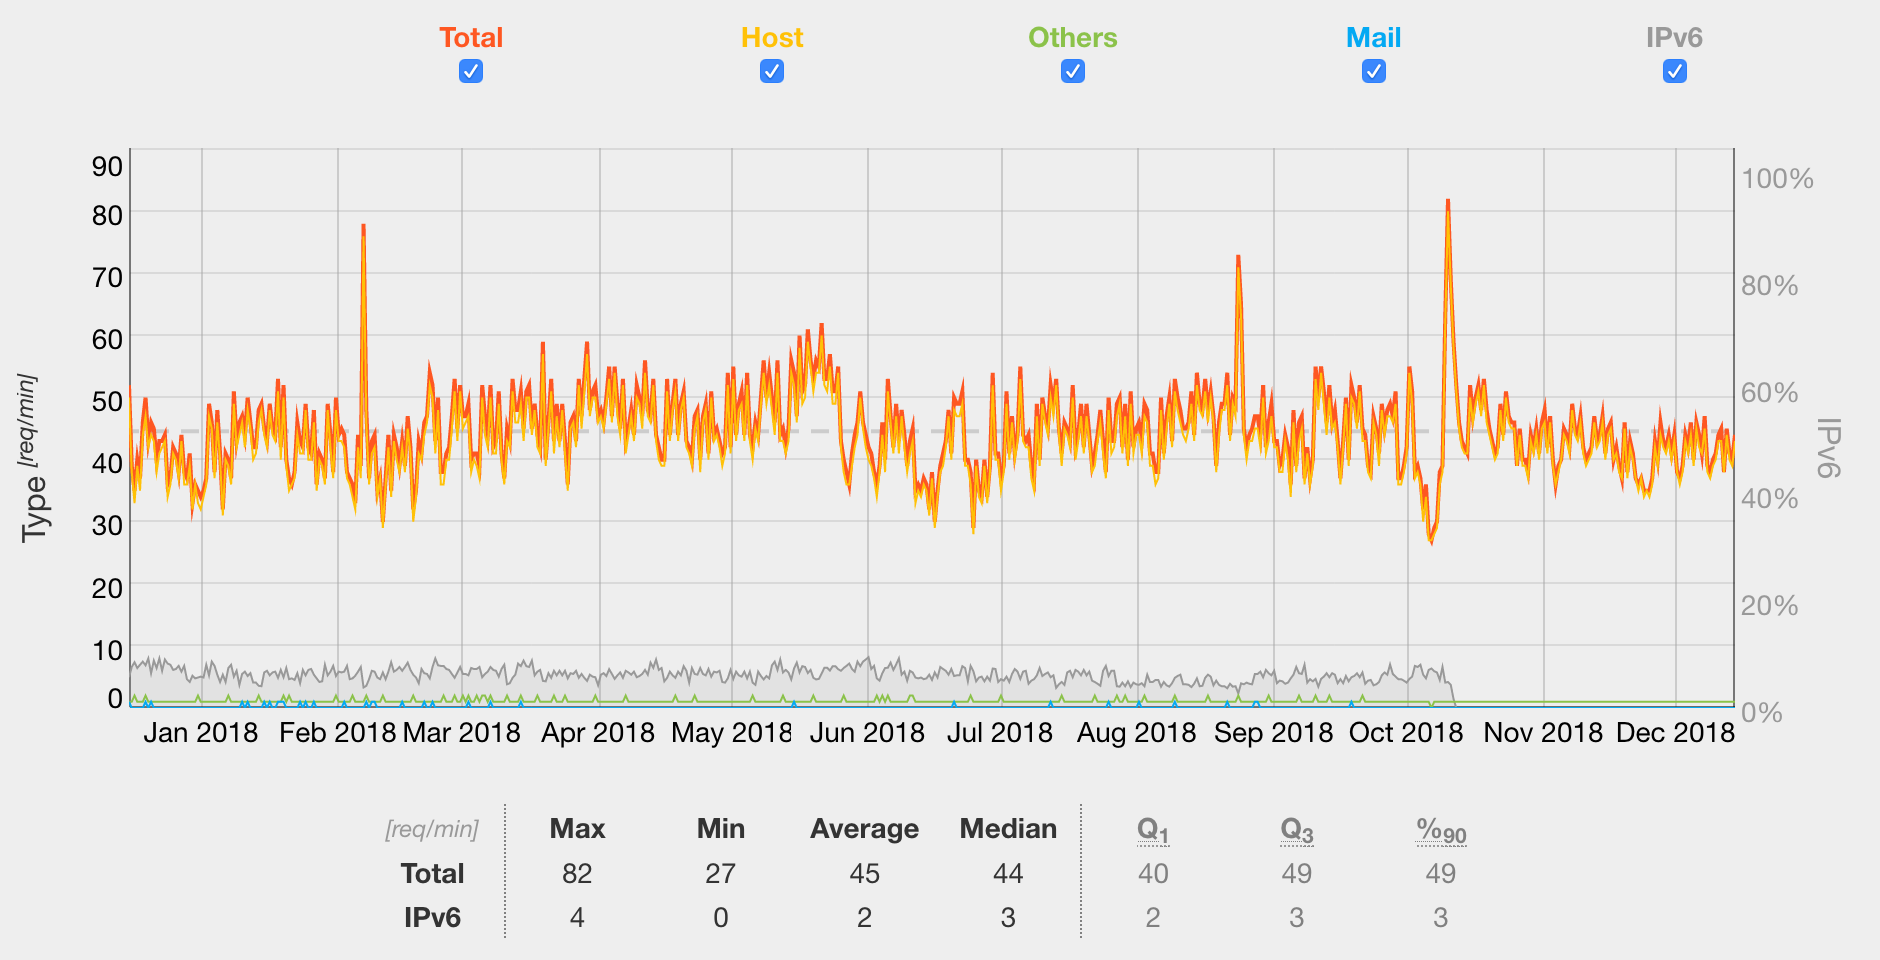1880x960 pixels.
Task: Click the October 2018 peak on chart
Action: coord(1448,203)
